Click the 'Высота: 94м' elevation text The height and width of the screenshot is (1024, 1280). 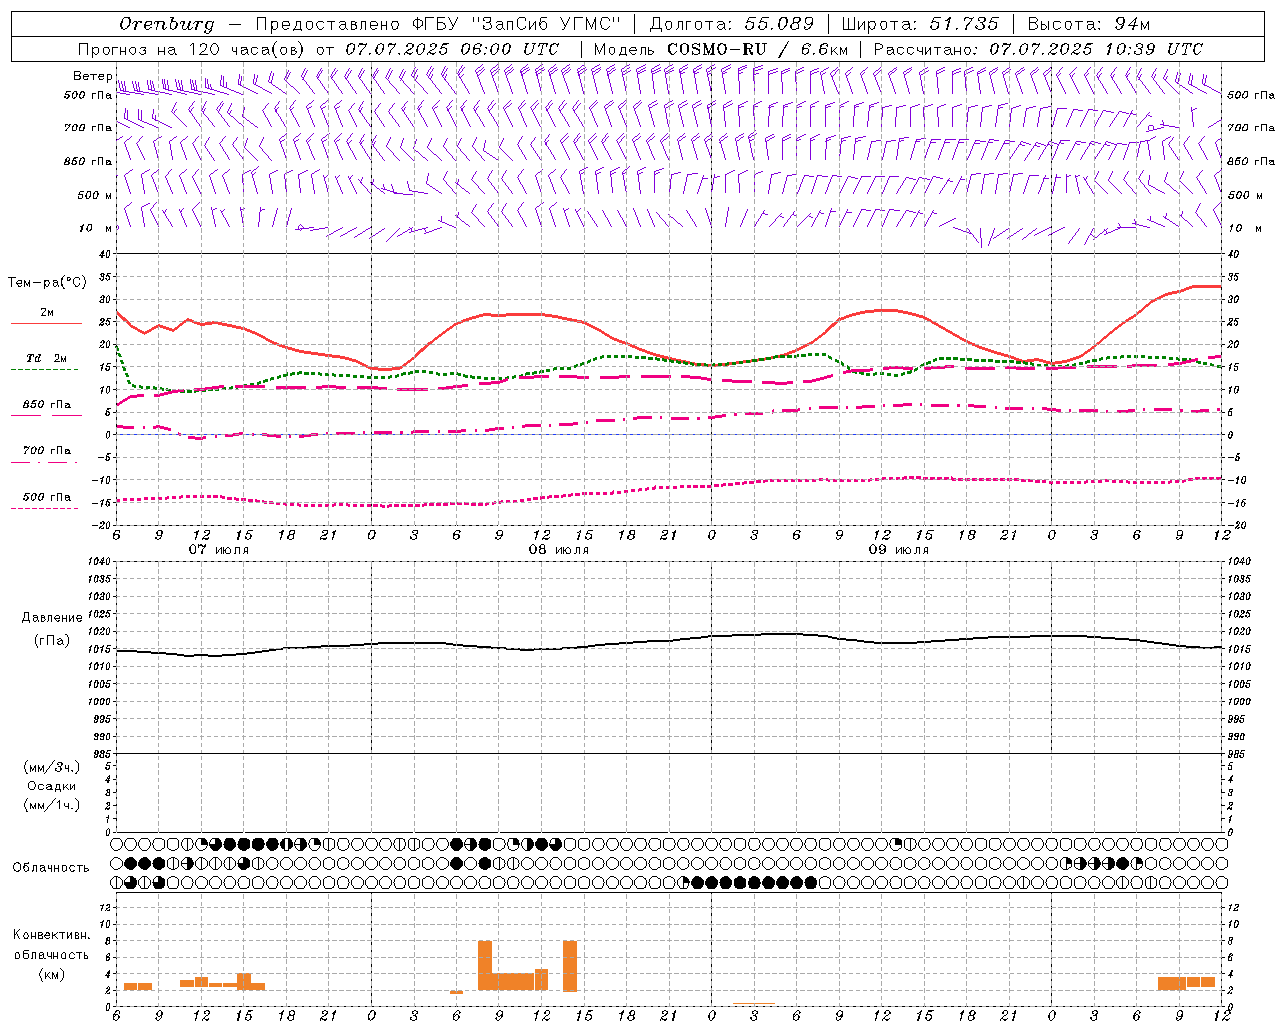[x=1089, y=24]
